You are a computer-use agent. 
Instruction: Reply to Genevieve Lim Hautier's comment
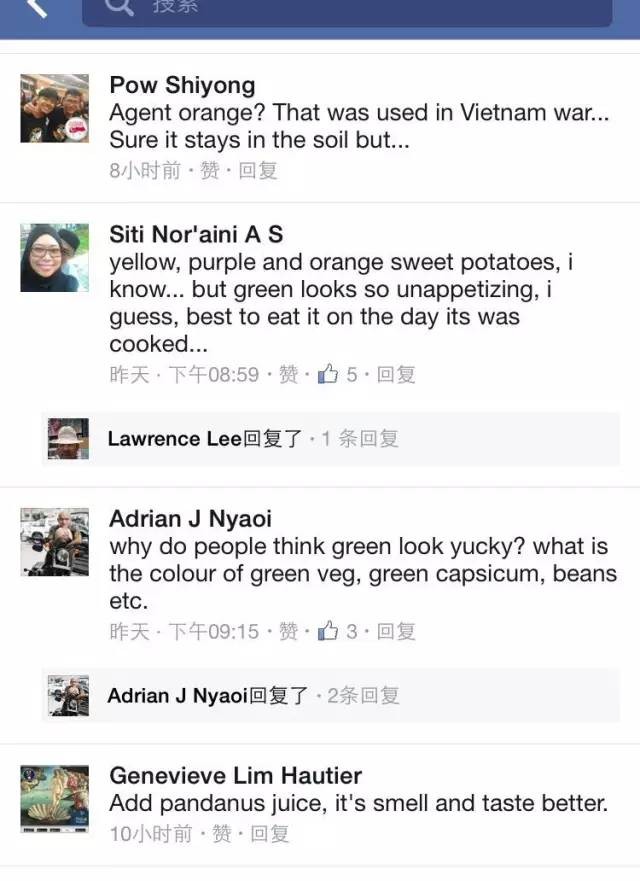[x=270, y=834]
